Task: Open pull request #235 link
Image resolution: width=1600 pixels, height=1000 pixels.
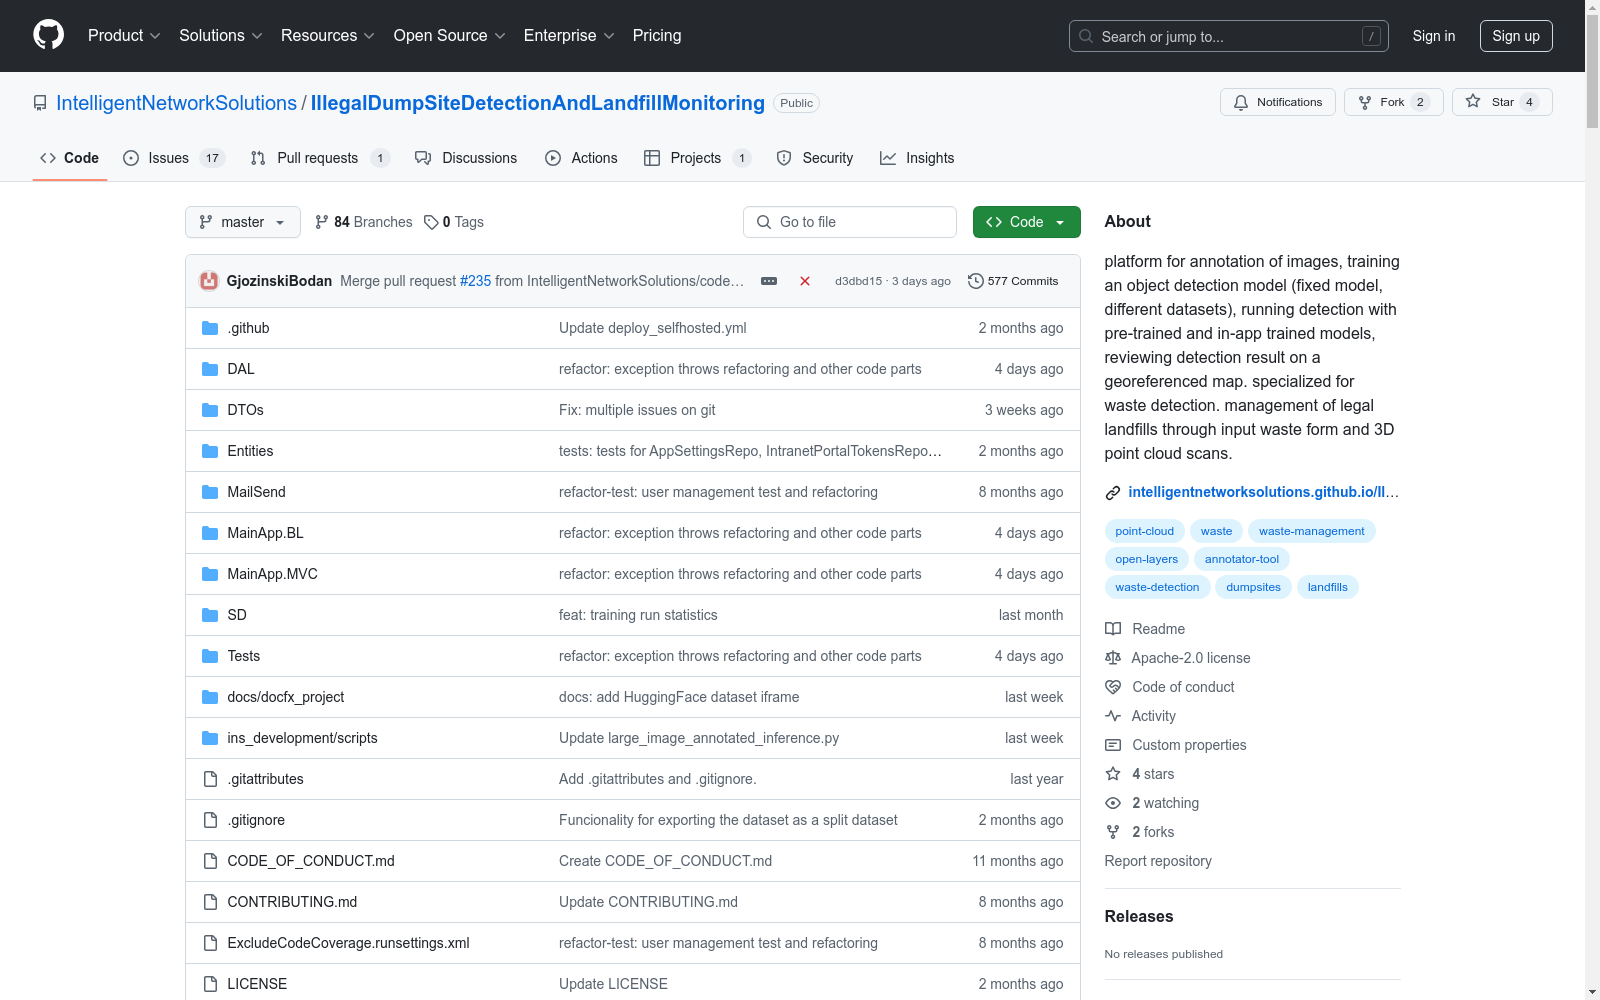Action: coord(475,281)
